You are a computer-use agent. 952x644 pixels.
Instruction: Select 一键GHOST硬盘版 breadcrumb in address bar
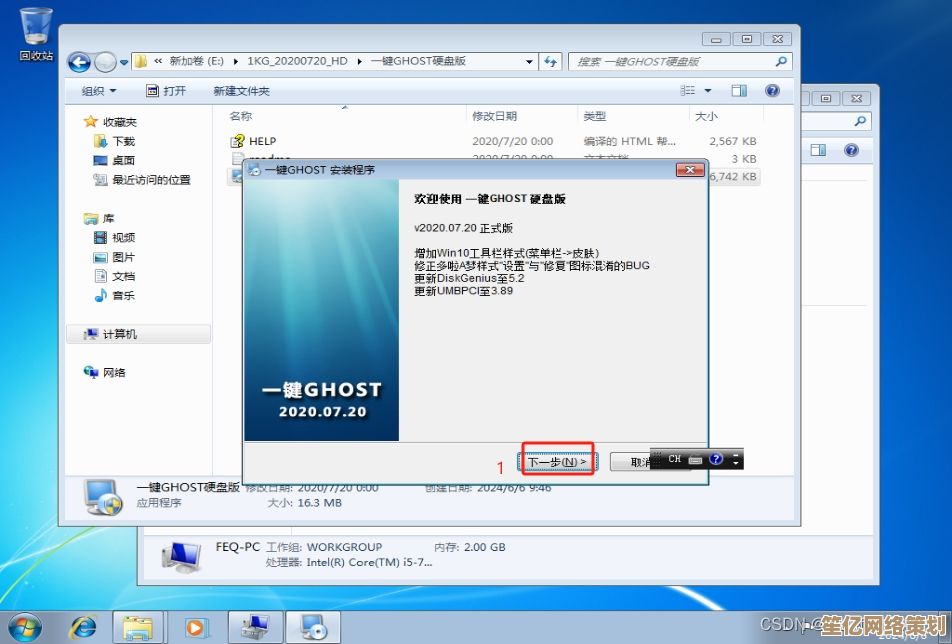pos(418,61)
